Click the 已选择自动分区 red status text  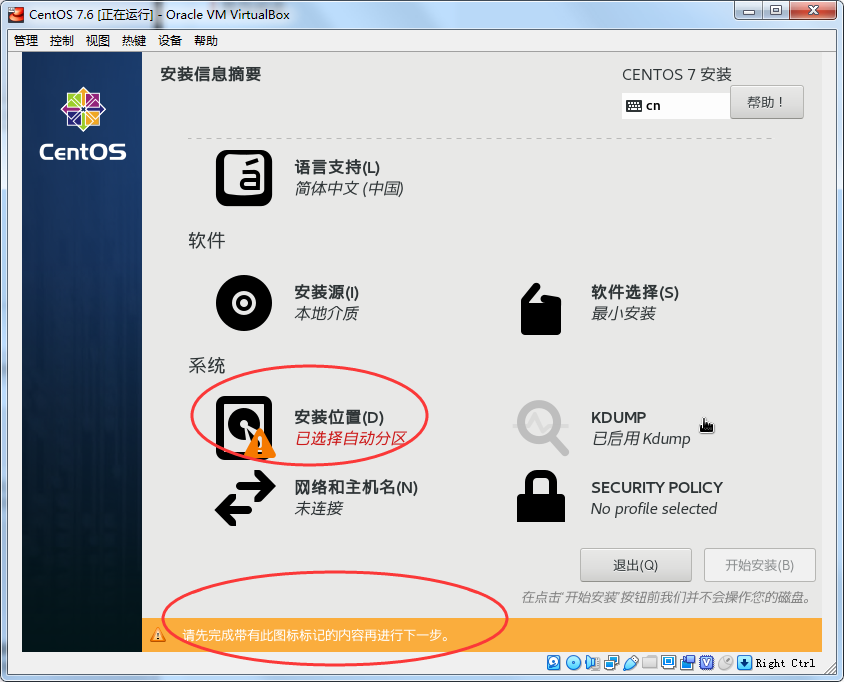pyautogui.click(x=351, y=438)
